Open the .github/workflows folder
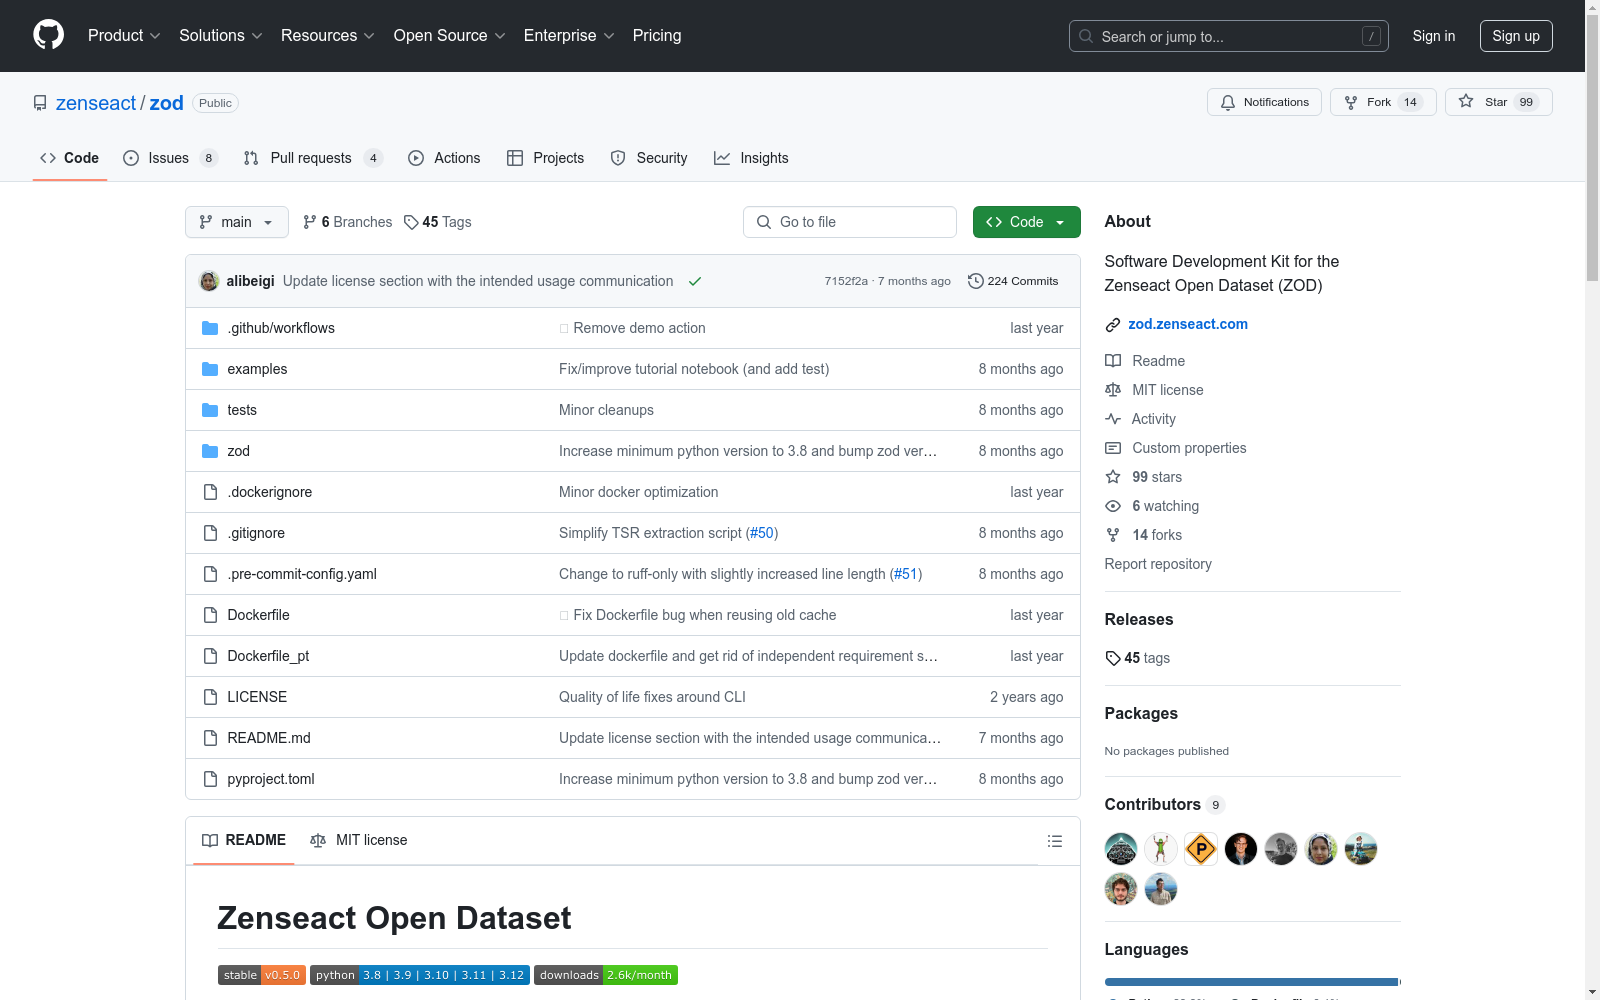The height and width of the screenshot is (1000, 1600). (x=281, y=328)
